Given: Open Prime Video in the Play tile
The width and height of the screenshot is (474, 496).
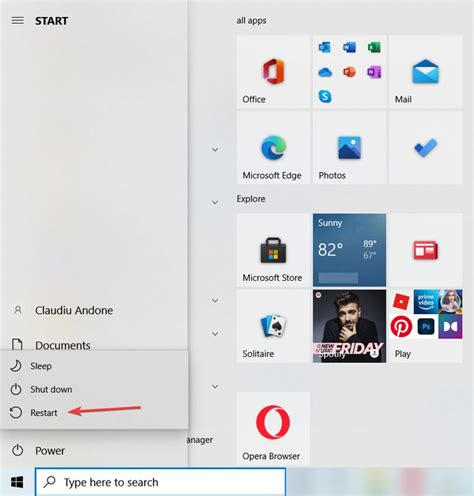Looking at the screenshot, I should tap(426, 302).
